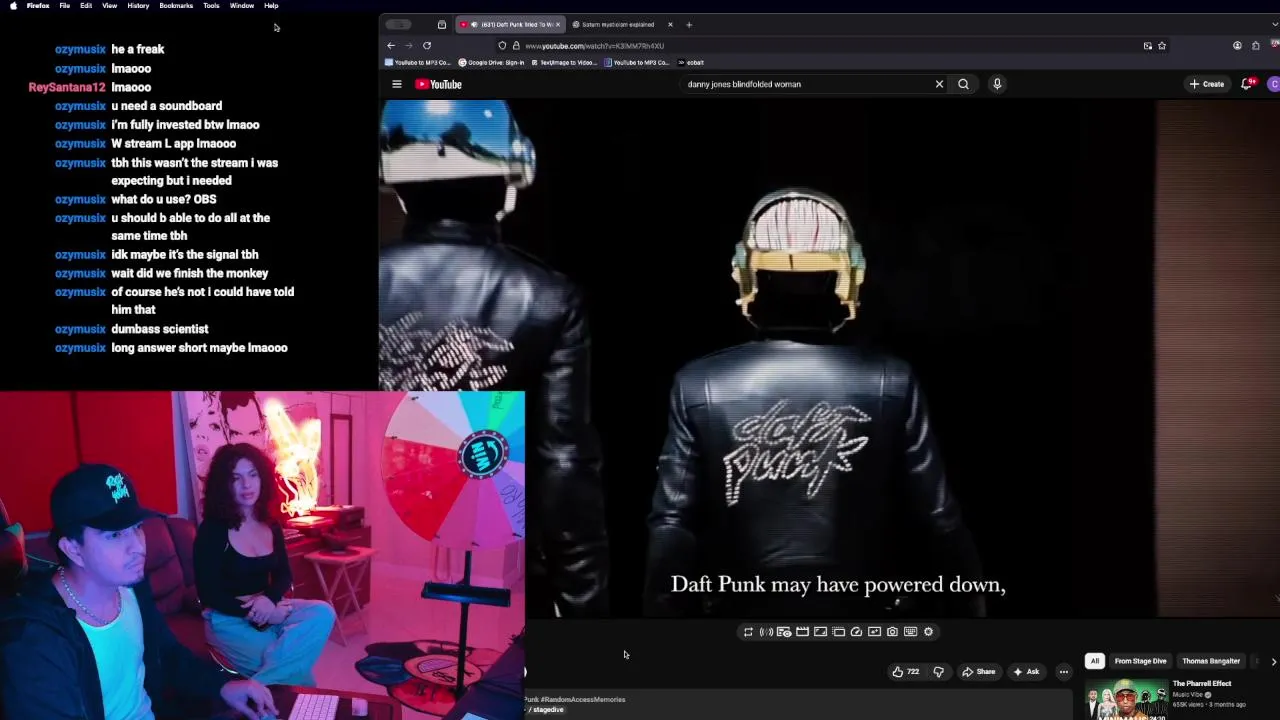Viewport: 1280px width, 720px height.
Task: Open the Firefox application menu
Action: coord(38,6)
